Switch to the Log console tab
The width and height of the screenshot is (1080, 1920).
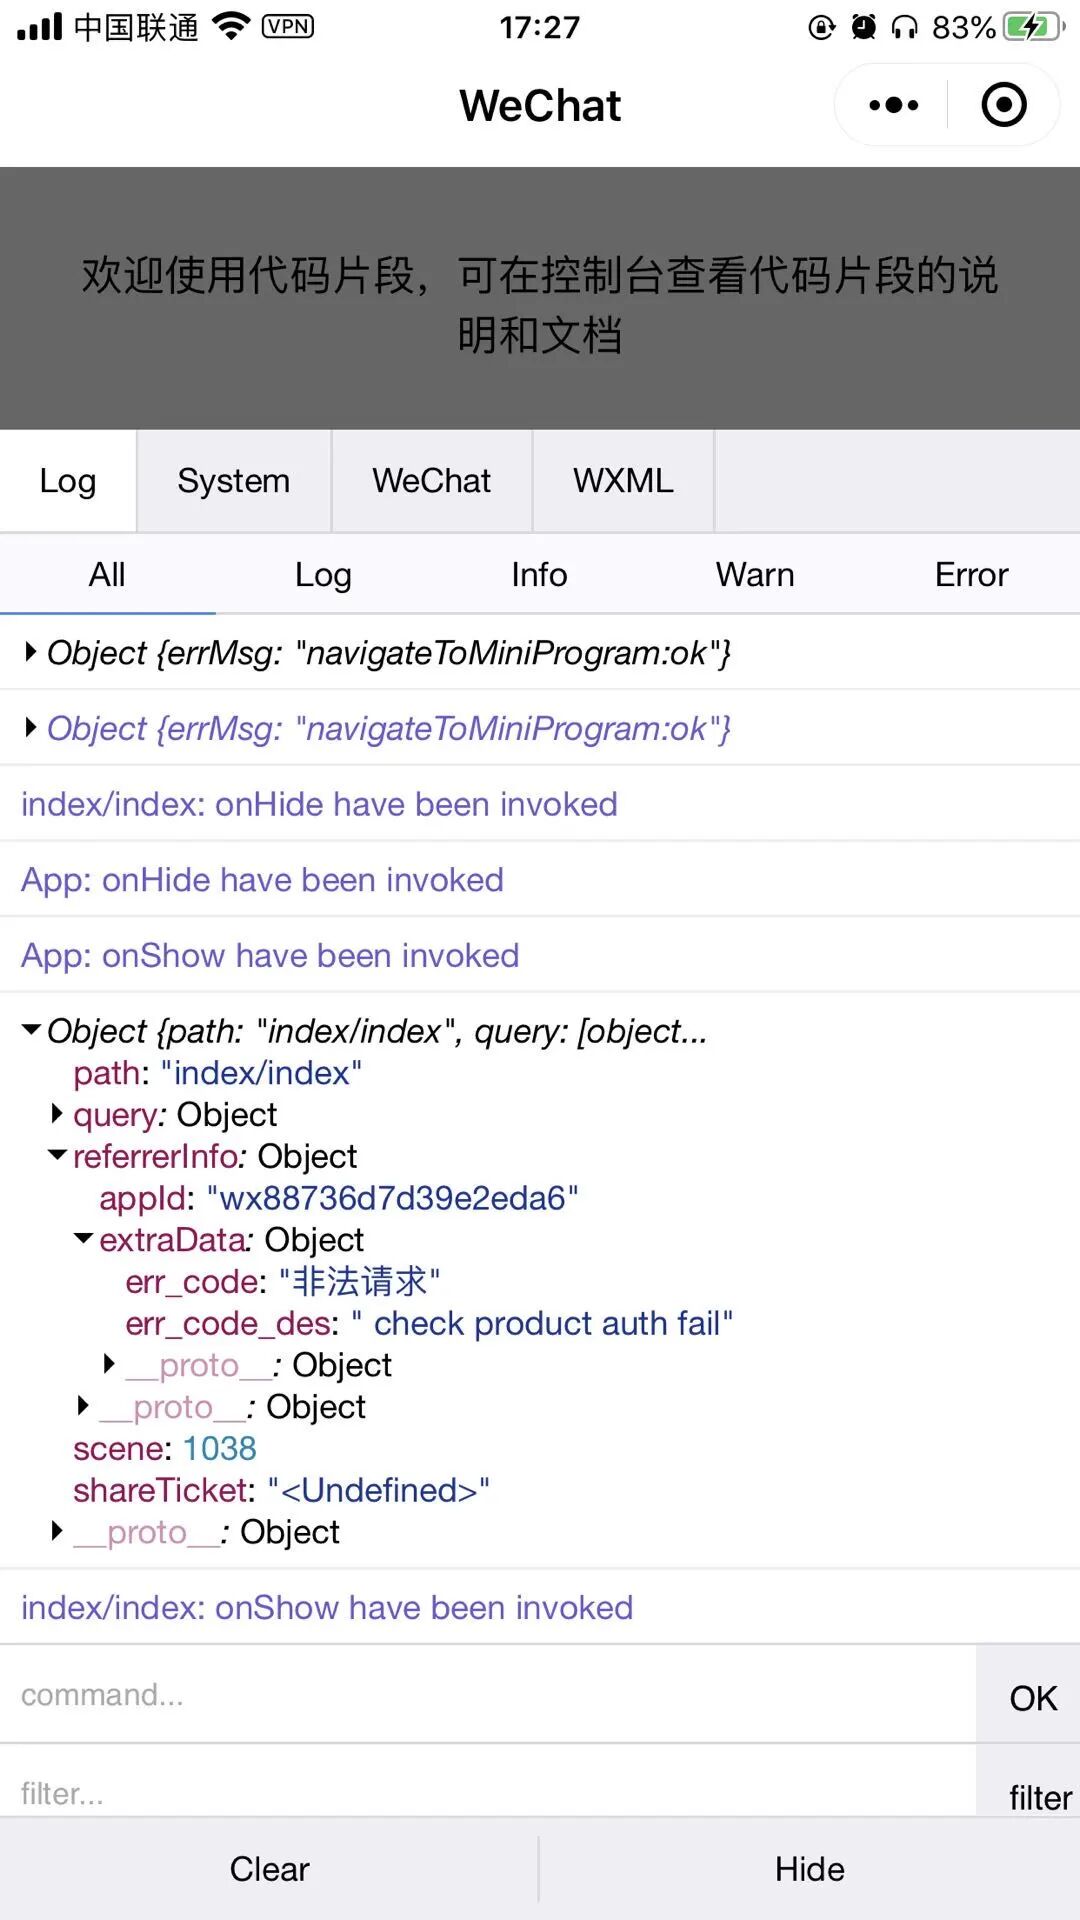pyautogui.click(x=68, y=481)
